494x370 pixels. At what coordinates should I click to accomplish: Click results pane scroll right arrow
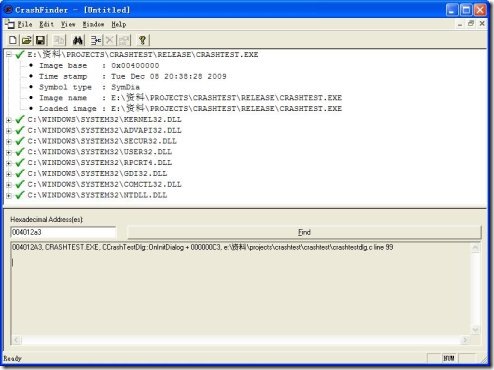[x=465, y=340]
